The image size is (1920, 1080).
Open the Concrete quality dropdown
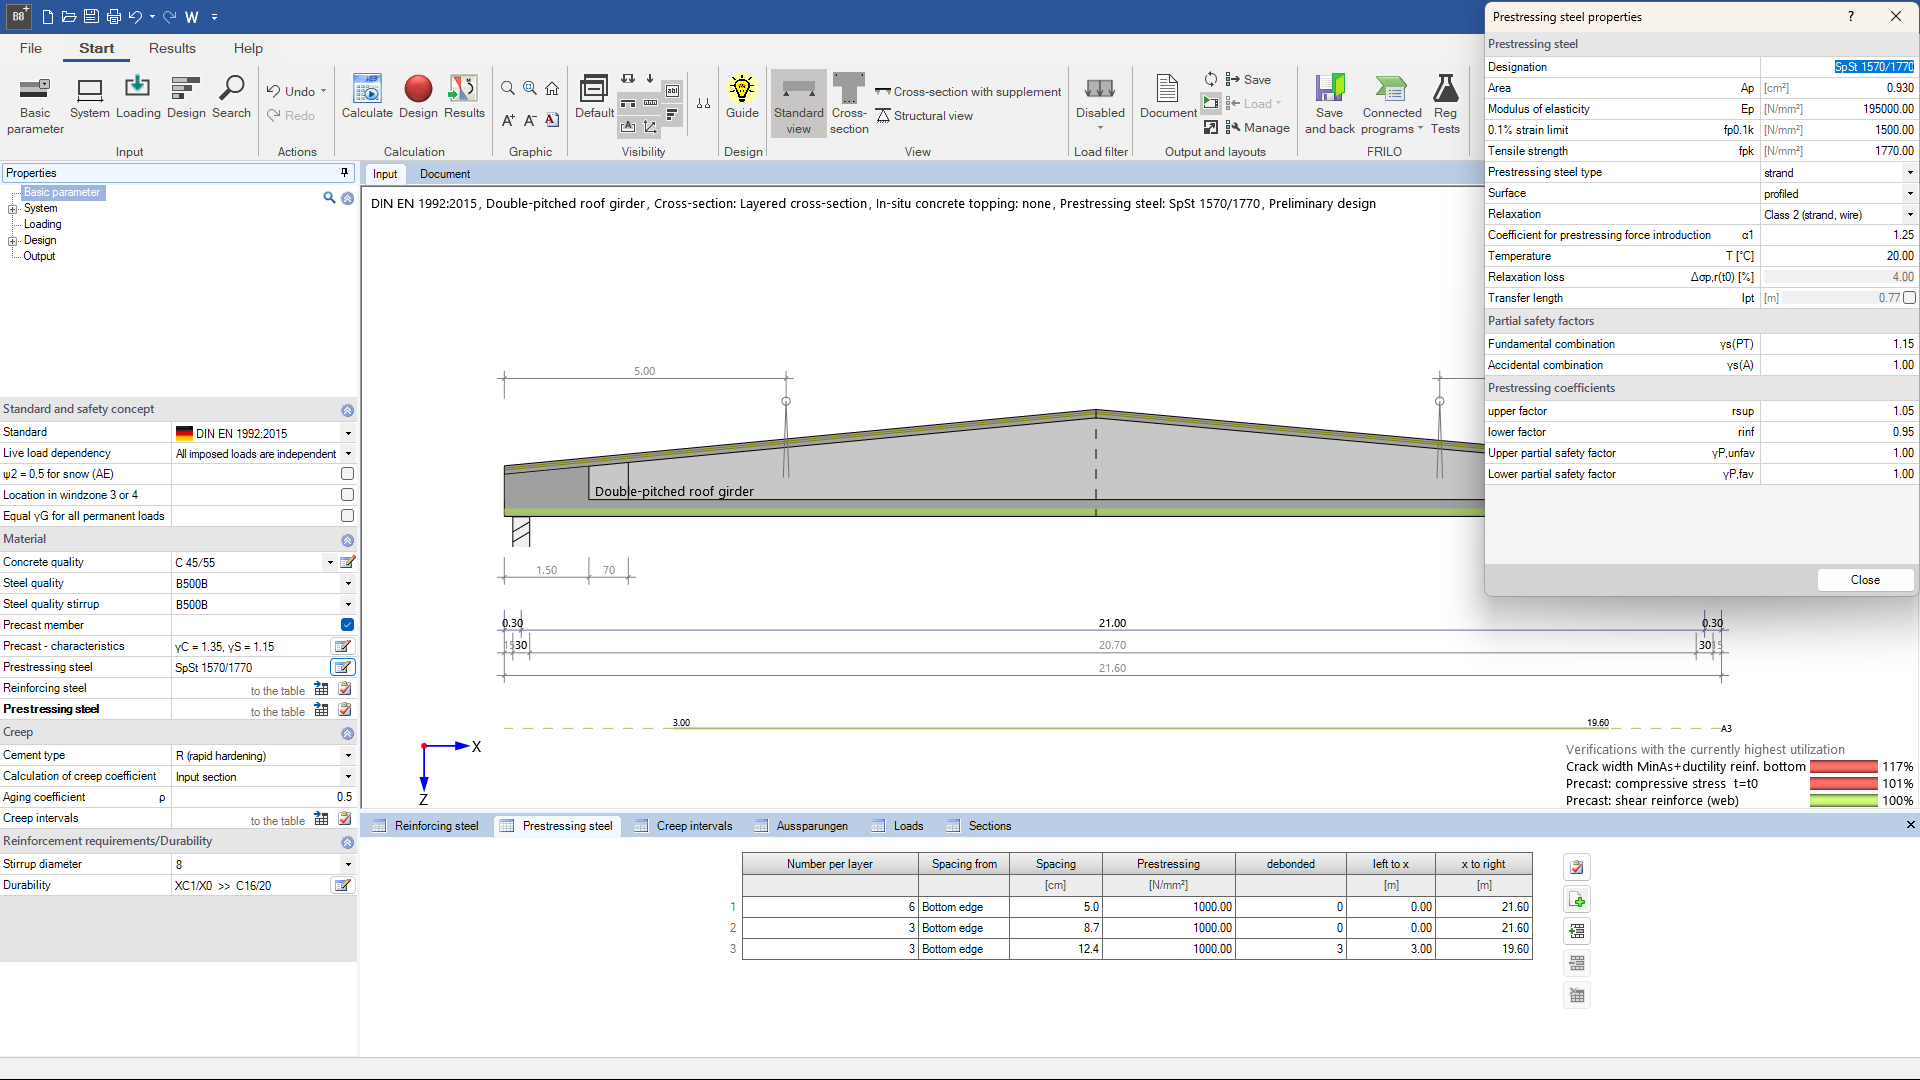(329, 562)
